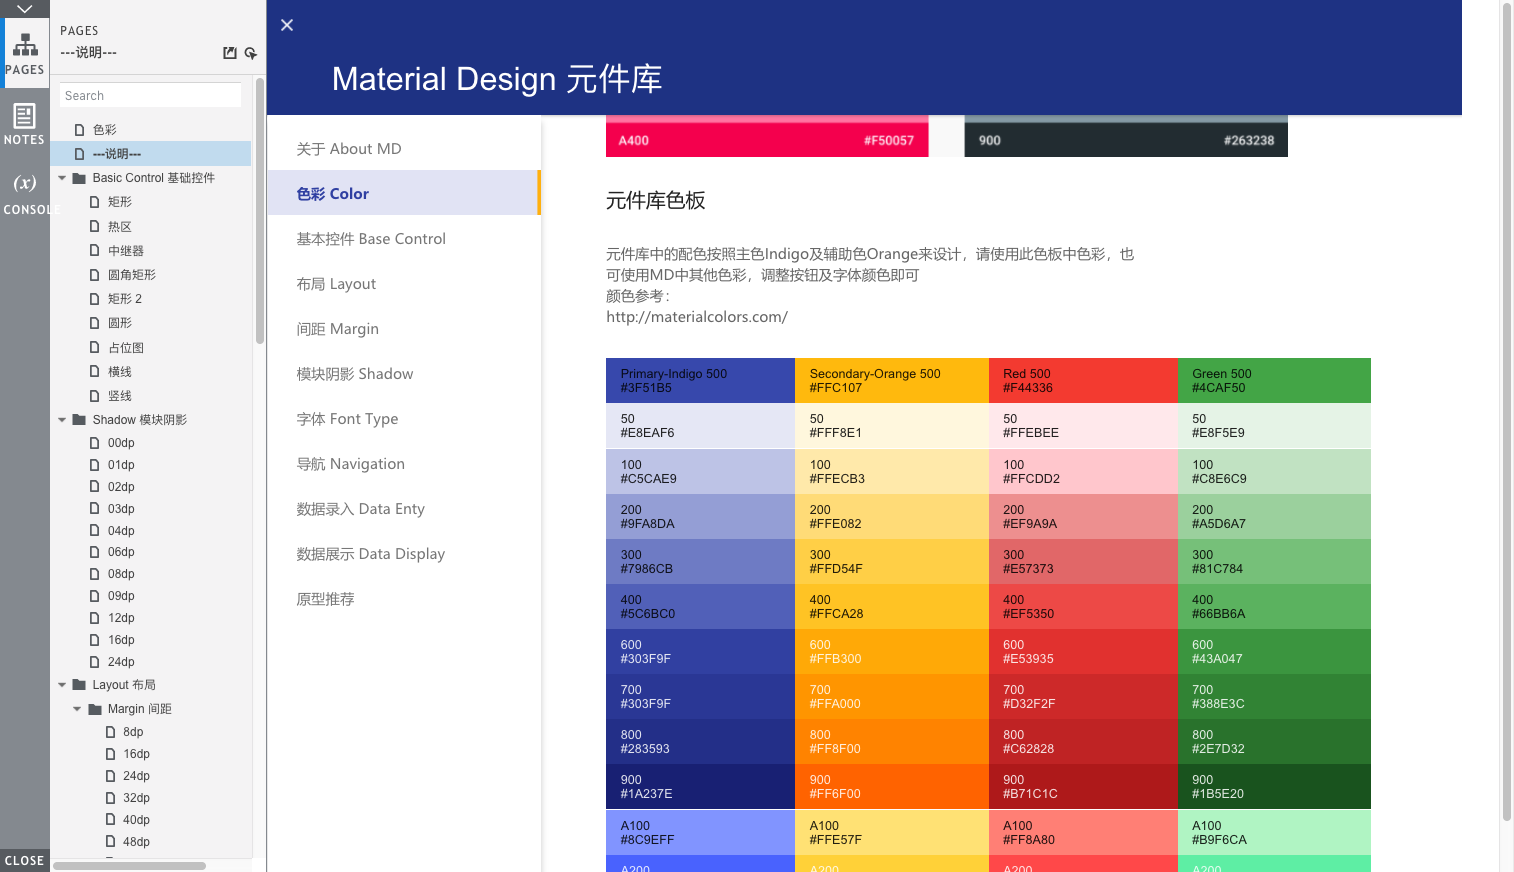
Task: Click the main window vertical scrollbar
Action: click(x=1507, y=410)
